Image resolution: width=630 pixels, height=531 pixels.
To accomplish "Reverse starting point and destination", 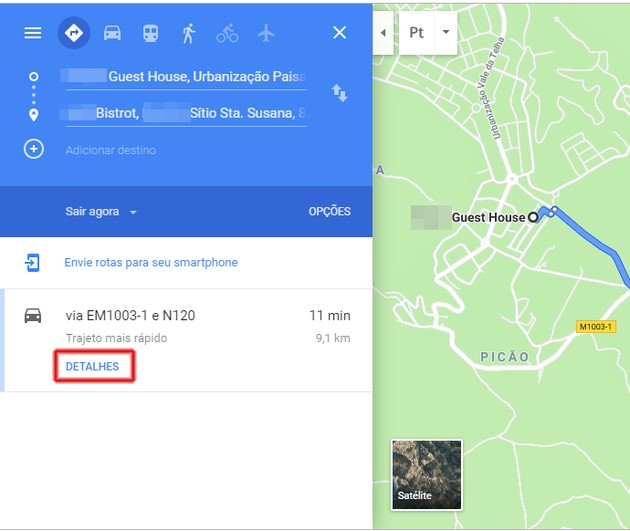I will coord(340,93).
